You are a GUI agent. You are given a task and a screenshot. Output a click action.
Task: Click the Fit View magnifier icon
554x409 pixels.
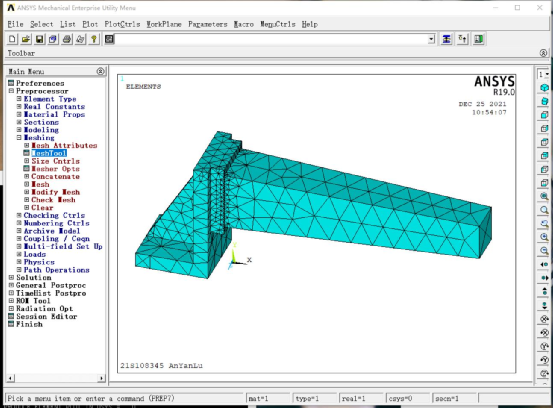[544, 196]
